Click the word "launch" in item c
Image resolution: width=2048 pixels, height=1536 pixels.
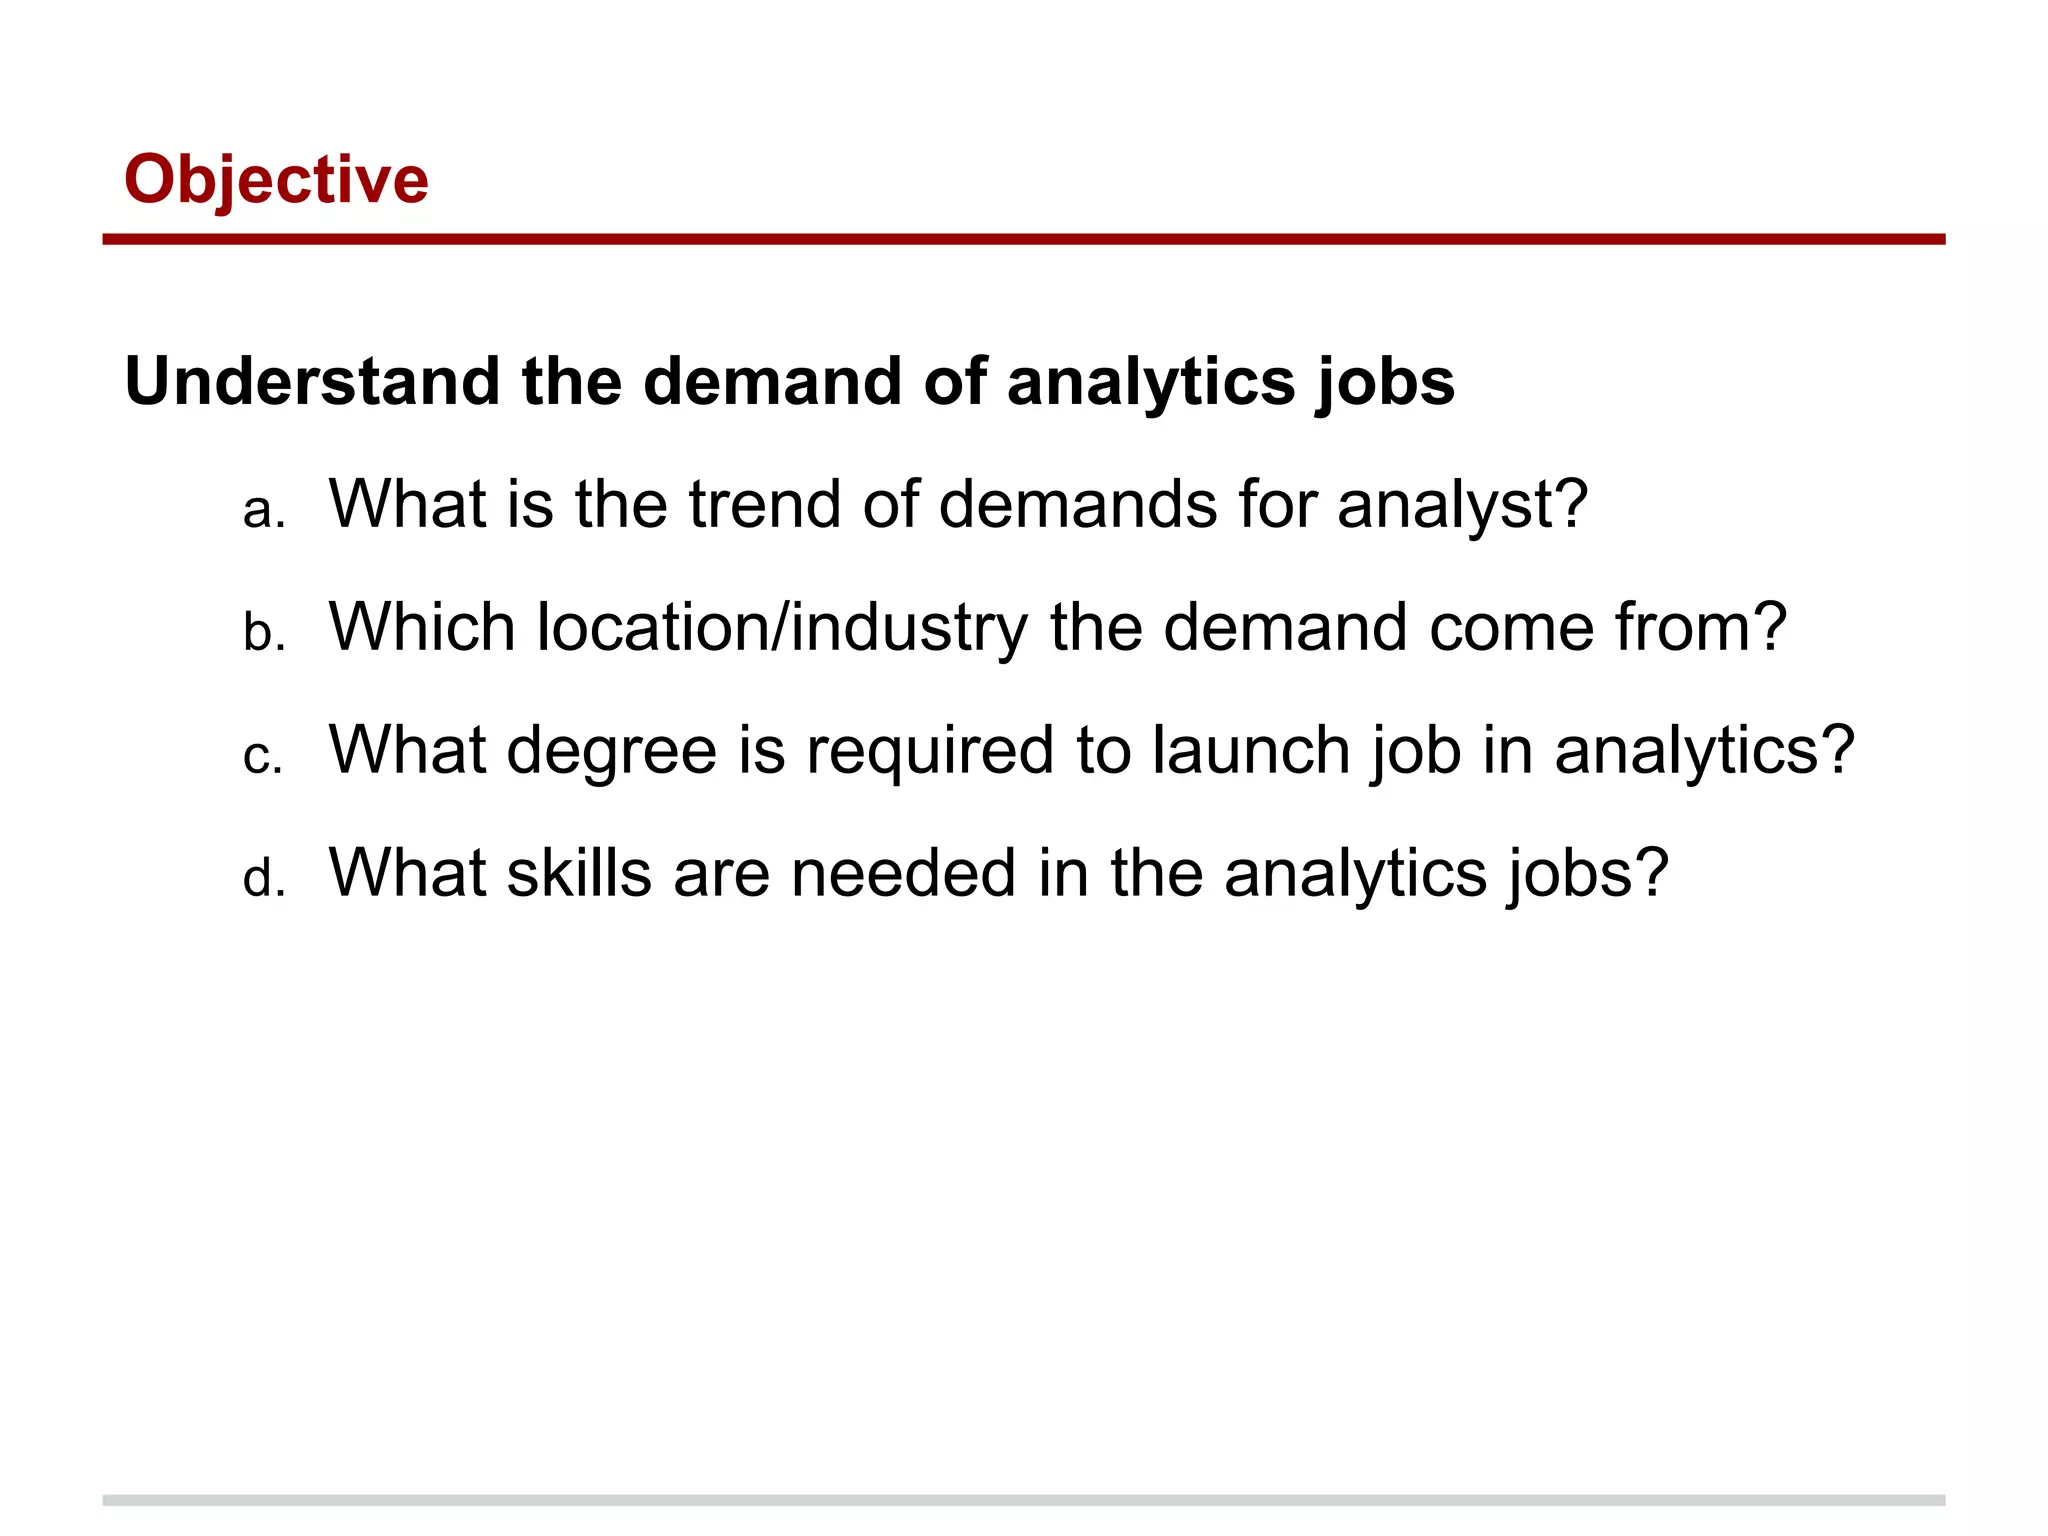1250,751
